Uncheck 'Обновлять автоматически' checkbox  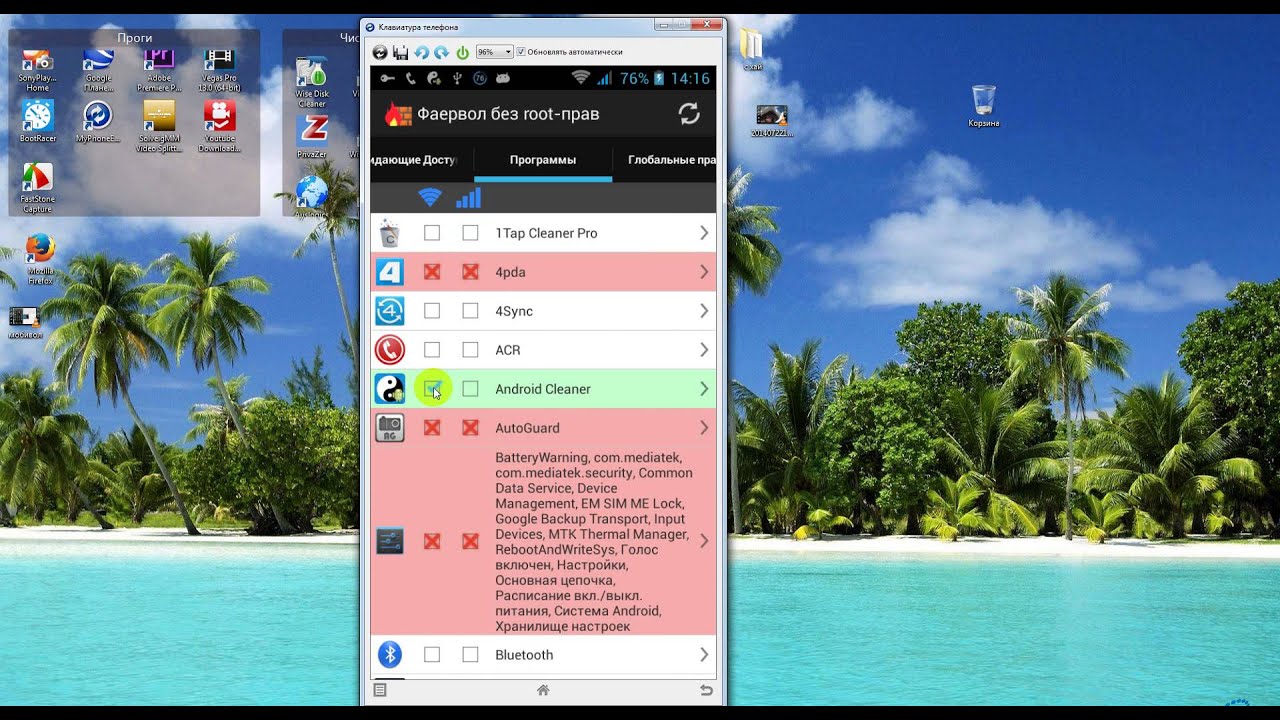pyautogui.click(x=521, y=51)
